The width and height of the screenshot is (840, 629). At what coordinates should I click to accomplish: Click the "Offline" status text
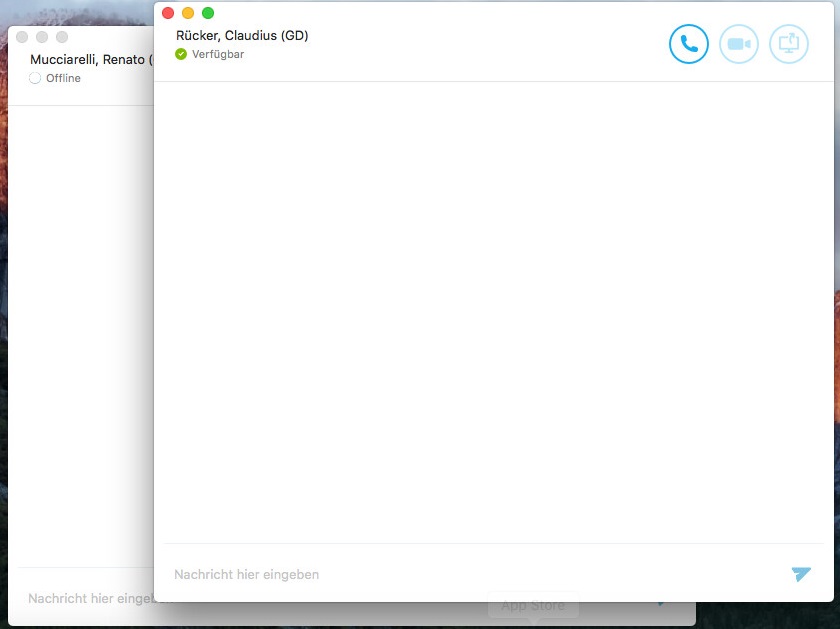click(63, 78)
